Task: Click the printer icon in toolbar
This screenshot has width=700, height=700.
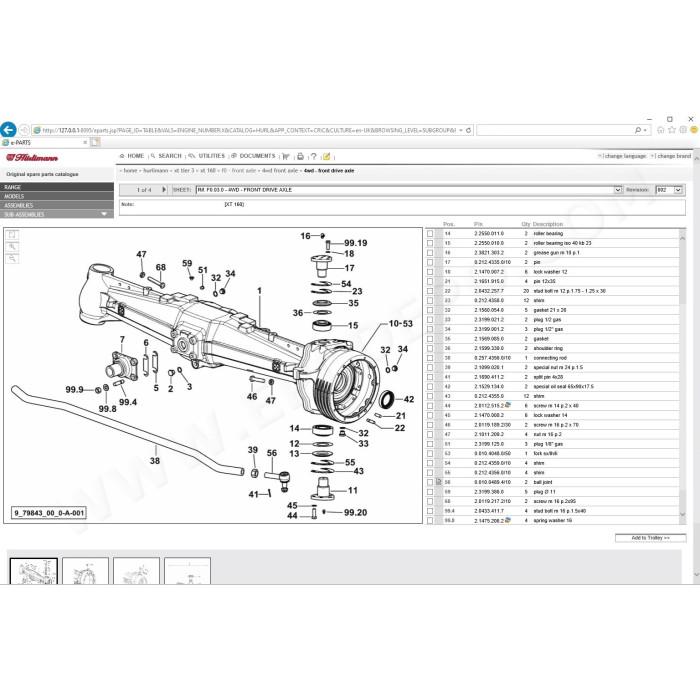Action: 300,156
